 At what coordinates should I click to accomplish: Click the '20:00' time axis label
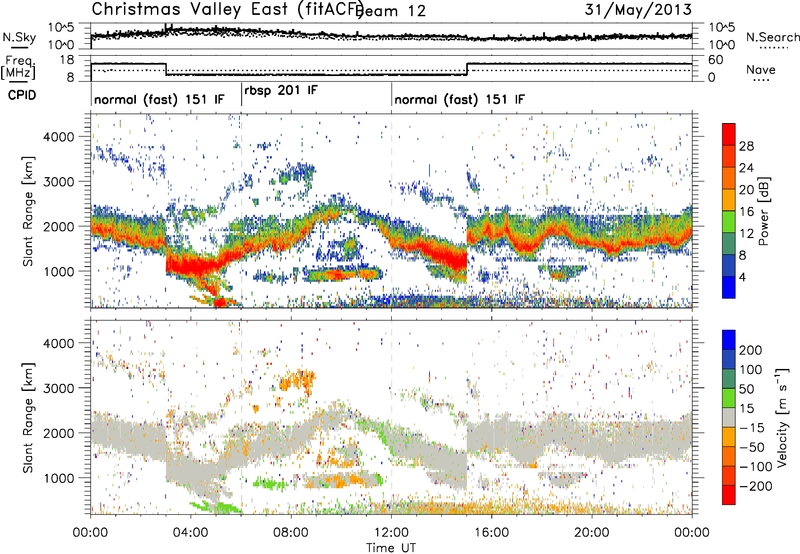592,533
